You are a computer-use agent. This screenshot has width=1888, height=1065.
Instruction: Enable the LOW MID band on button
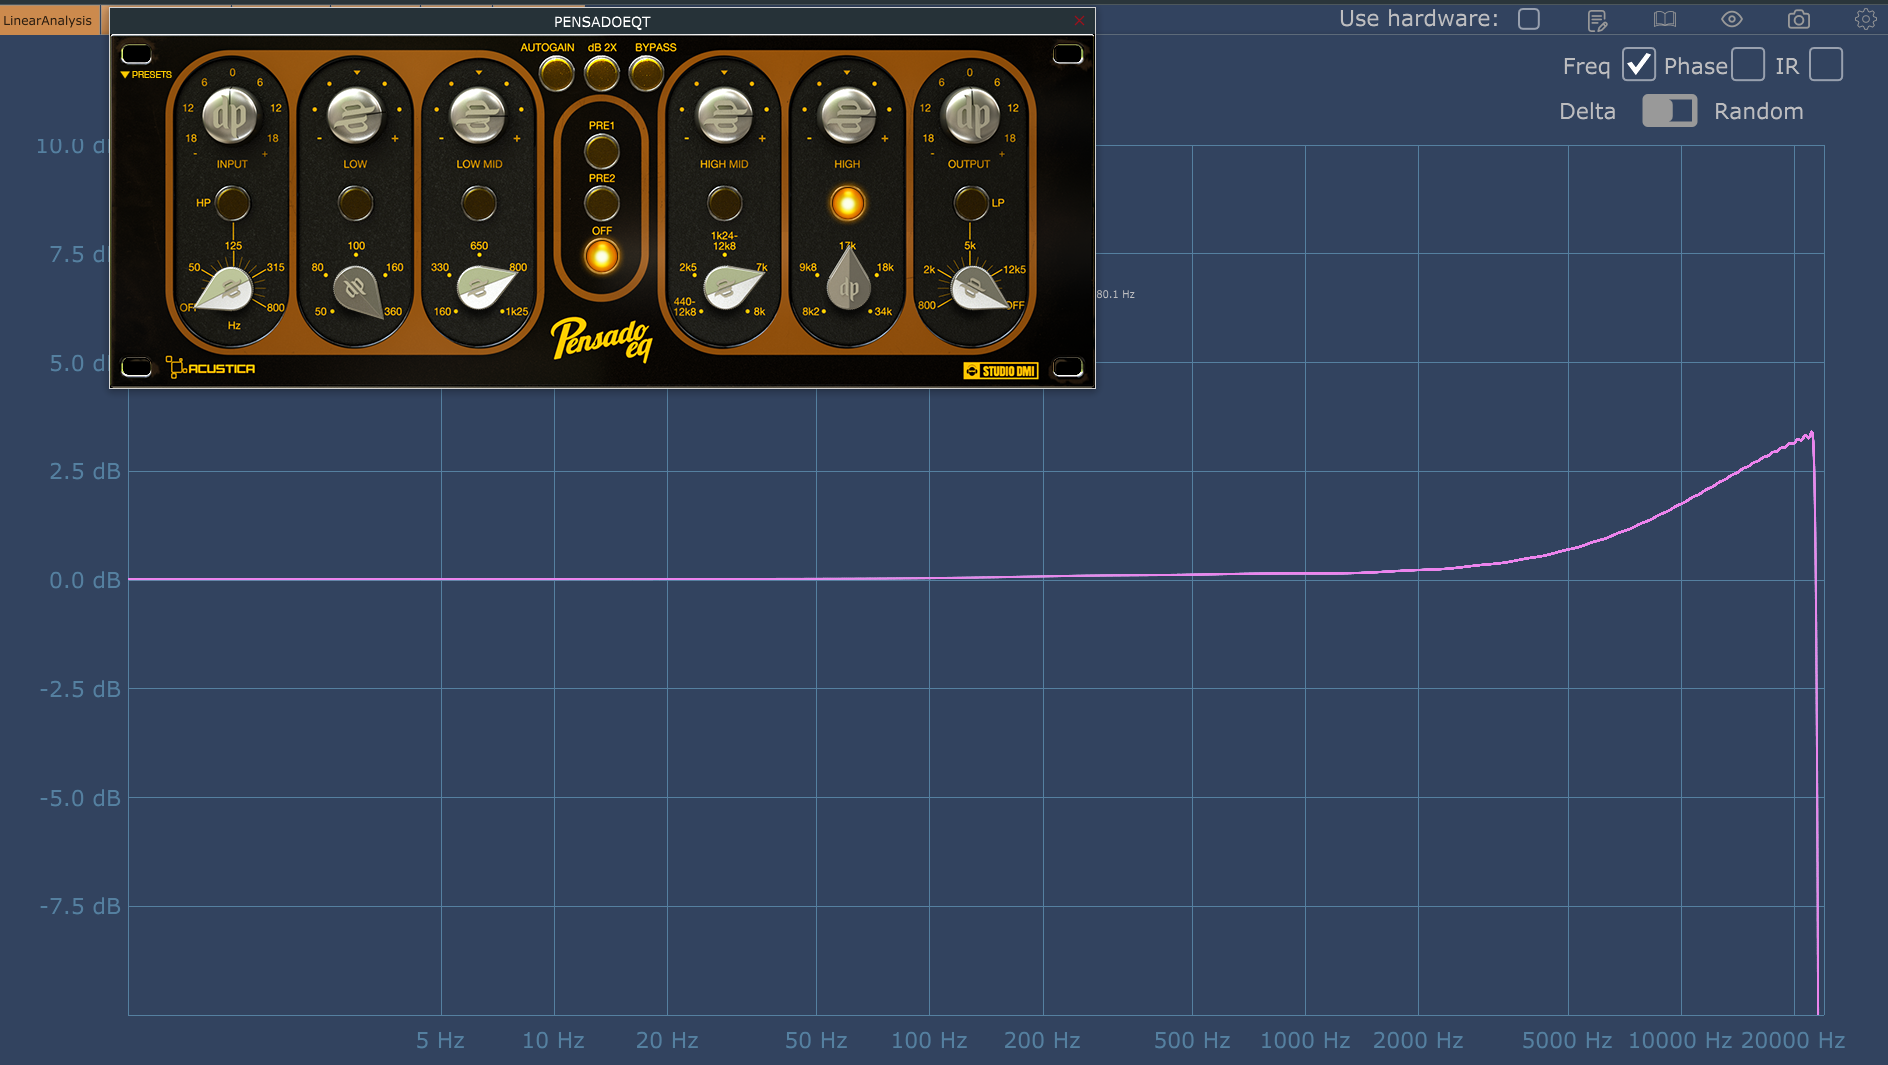478,203
